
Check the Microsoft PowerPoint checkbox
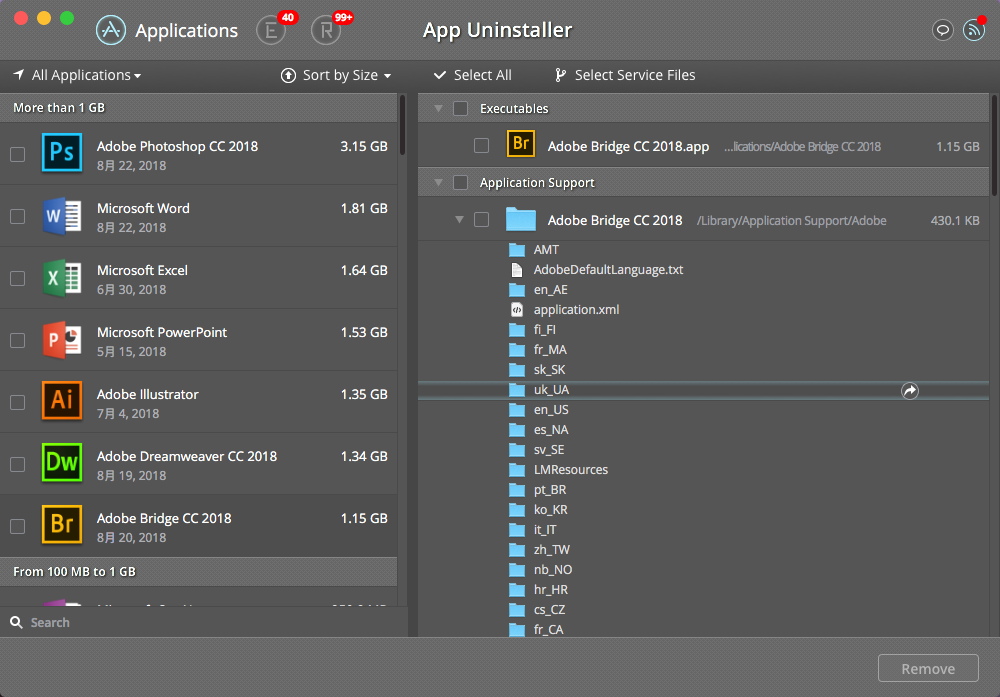(18, 341)
